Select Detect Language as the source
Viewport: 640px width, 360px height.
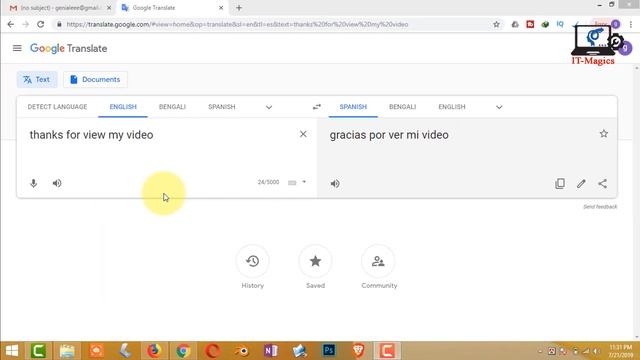click(57, 107)
